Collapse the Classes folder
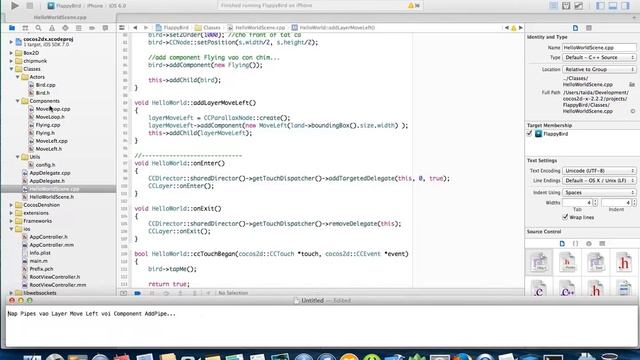This screenshot has width=640, height=360. pos(11,69)
